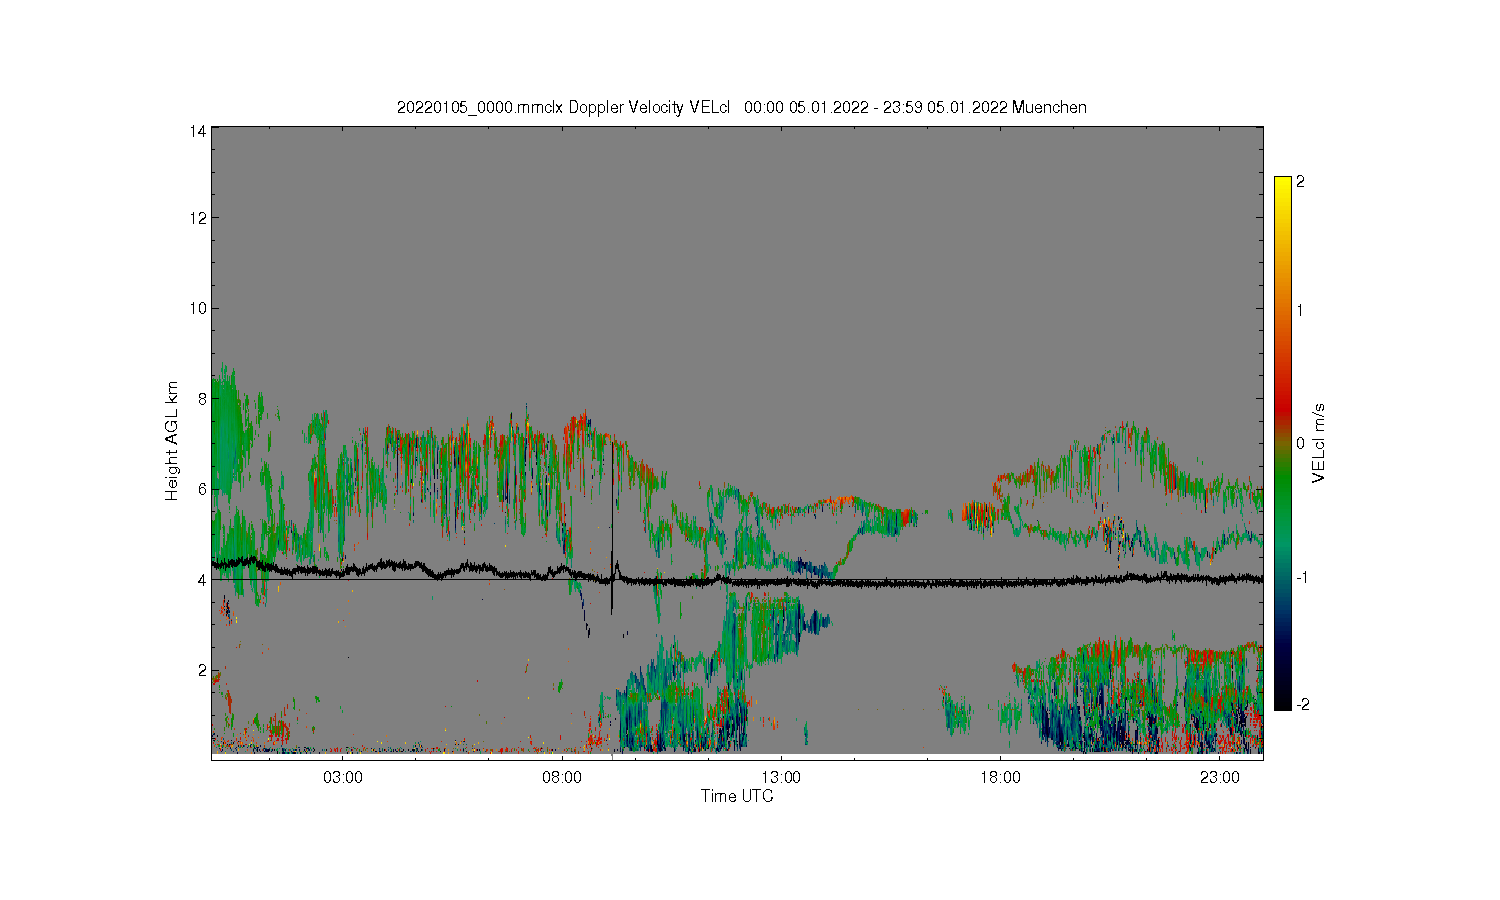Viewport: 1500px width, 900px height.
Task: Click the black bottom of the colorbar
Action: click(1283, 700)
